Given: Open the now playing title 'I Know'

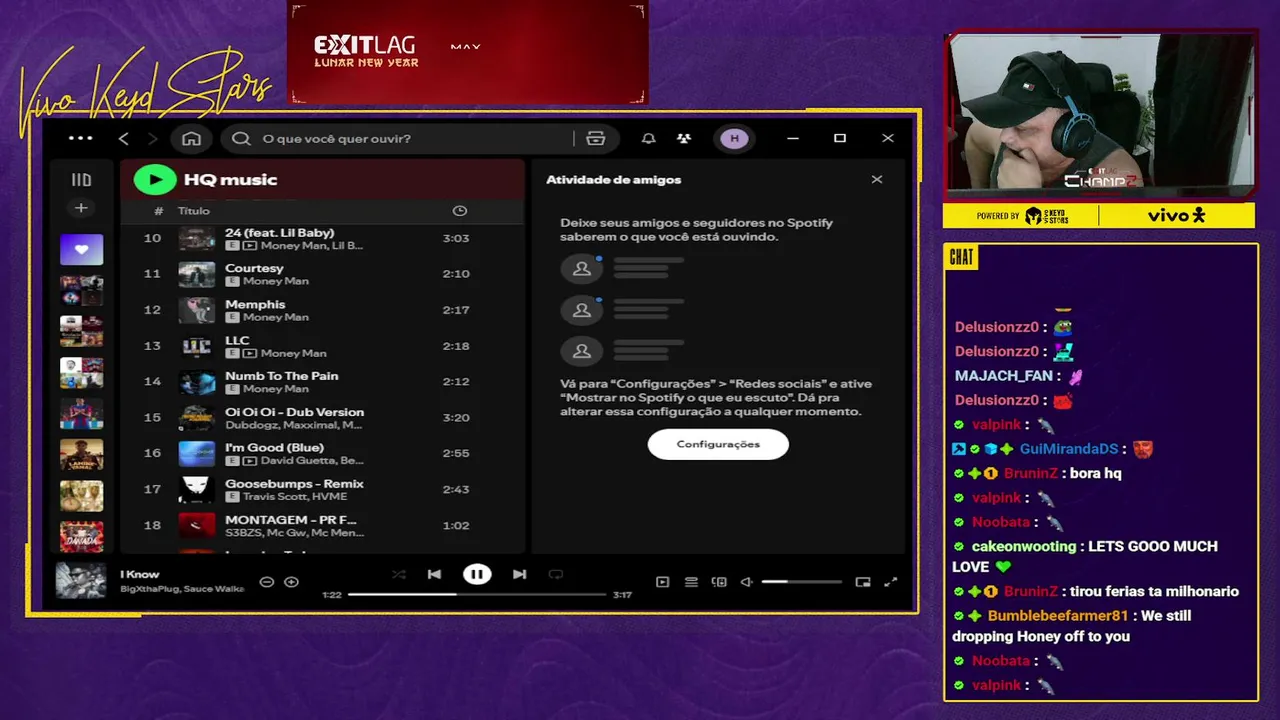Looking at the screenshot, I should tap(140, 574).
